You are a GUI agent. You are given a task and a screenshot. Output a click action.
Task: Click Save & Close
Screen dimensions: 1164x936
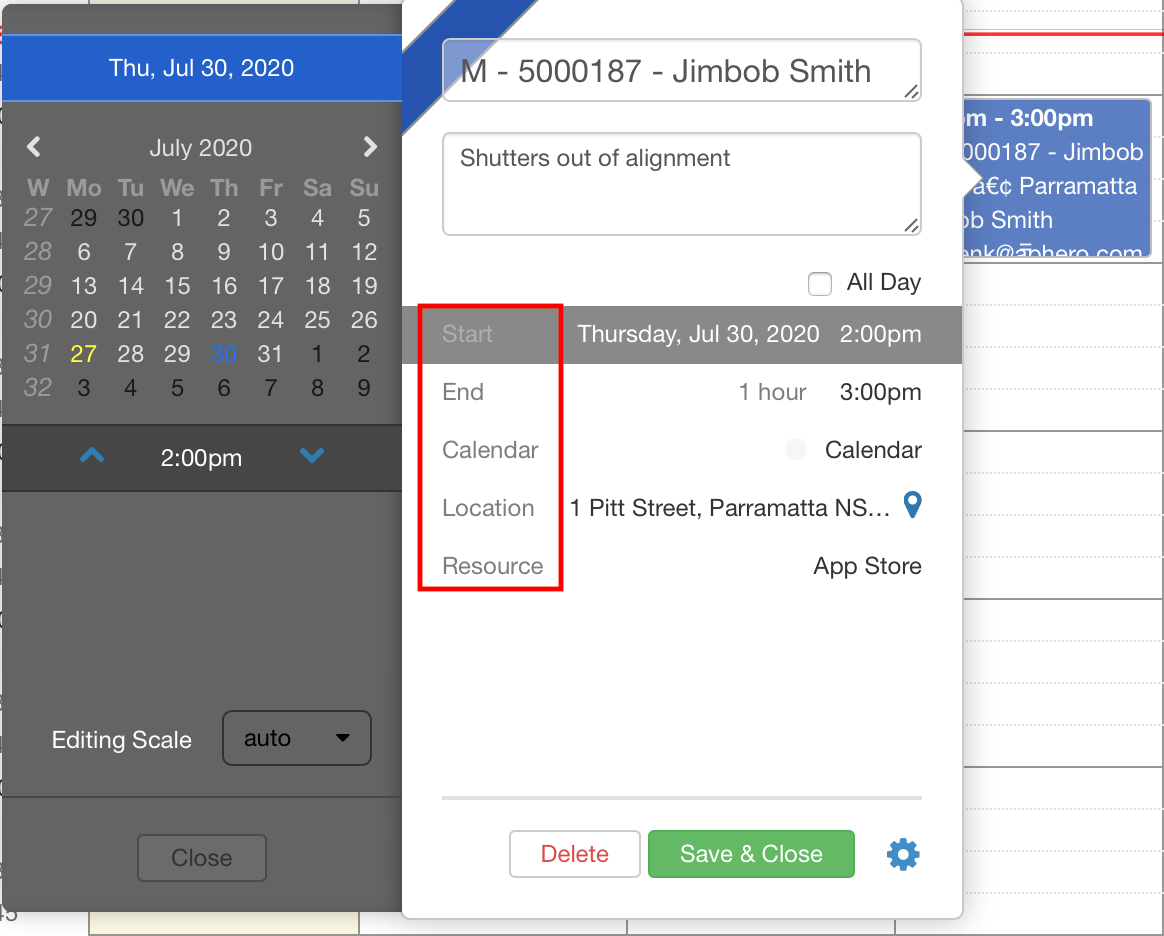tap(751, 854)
